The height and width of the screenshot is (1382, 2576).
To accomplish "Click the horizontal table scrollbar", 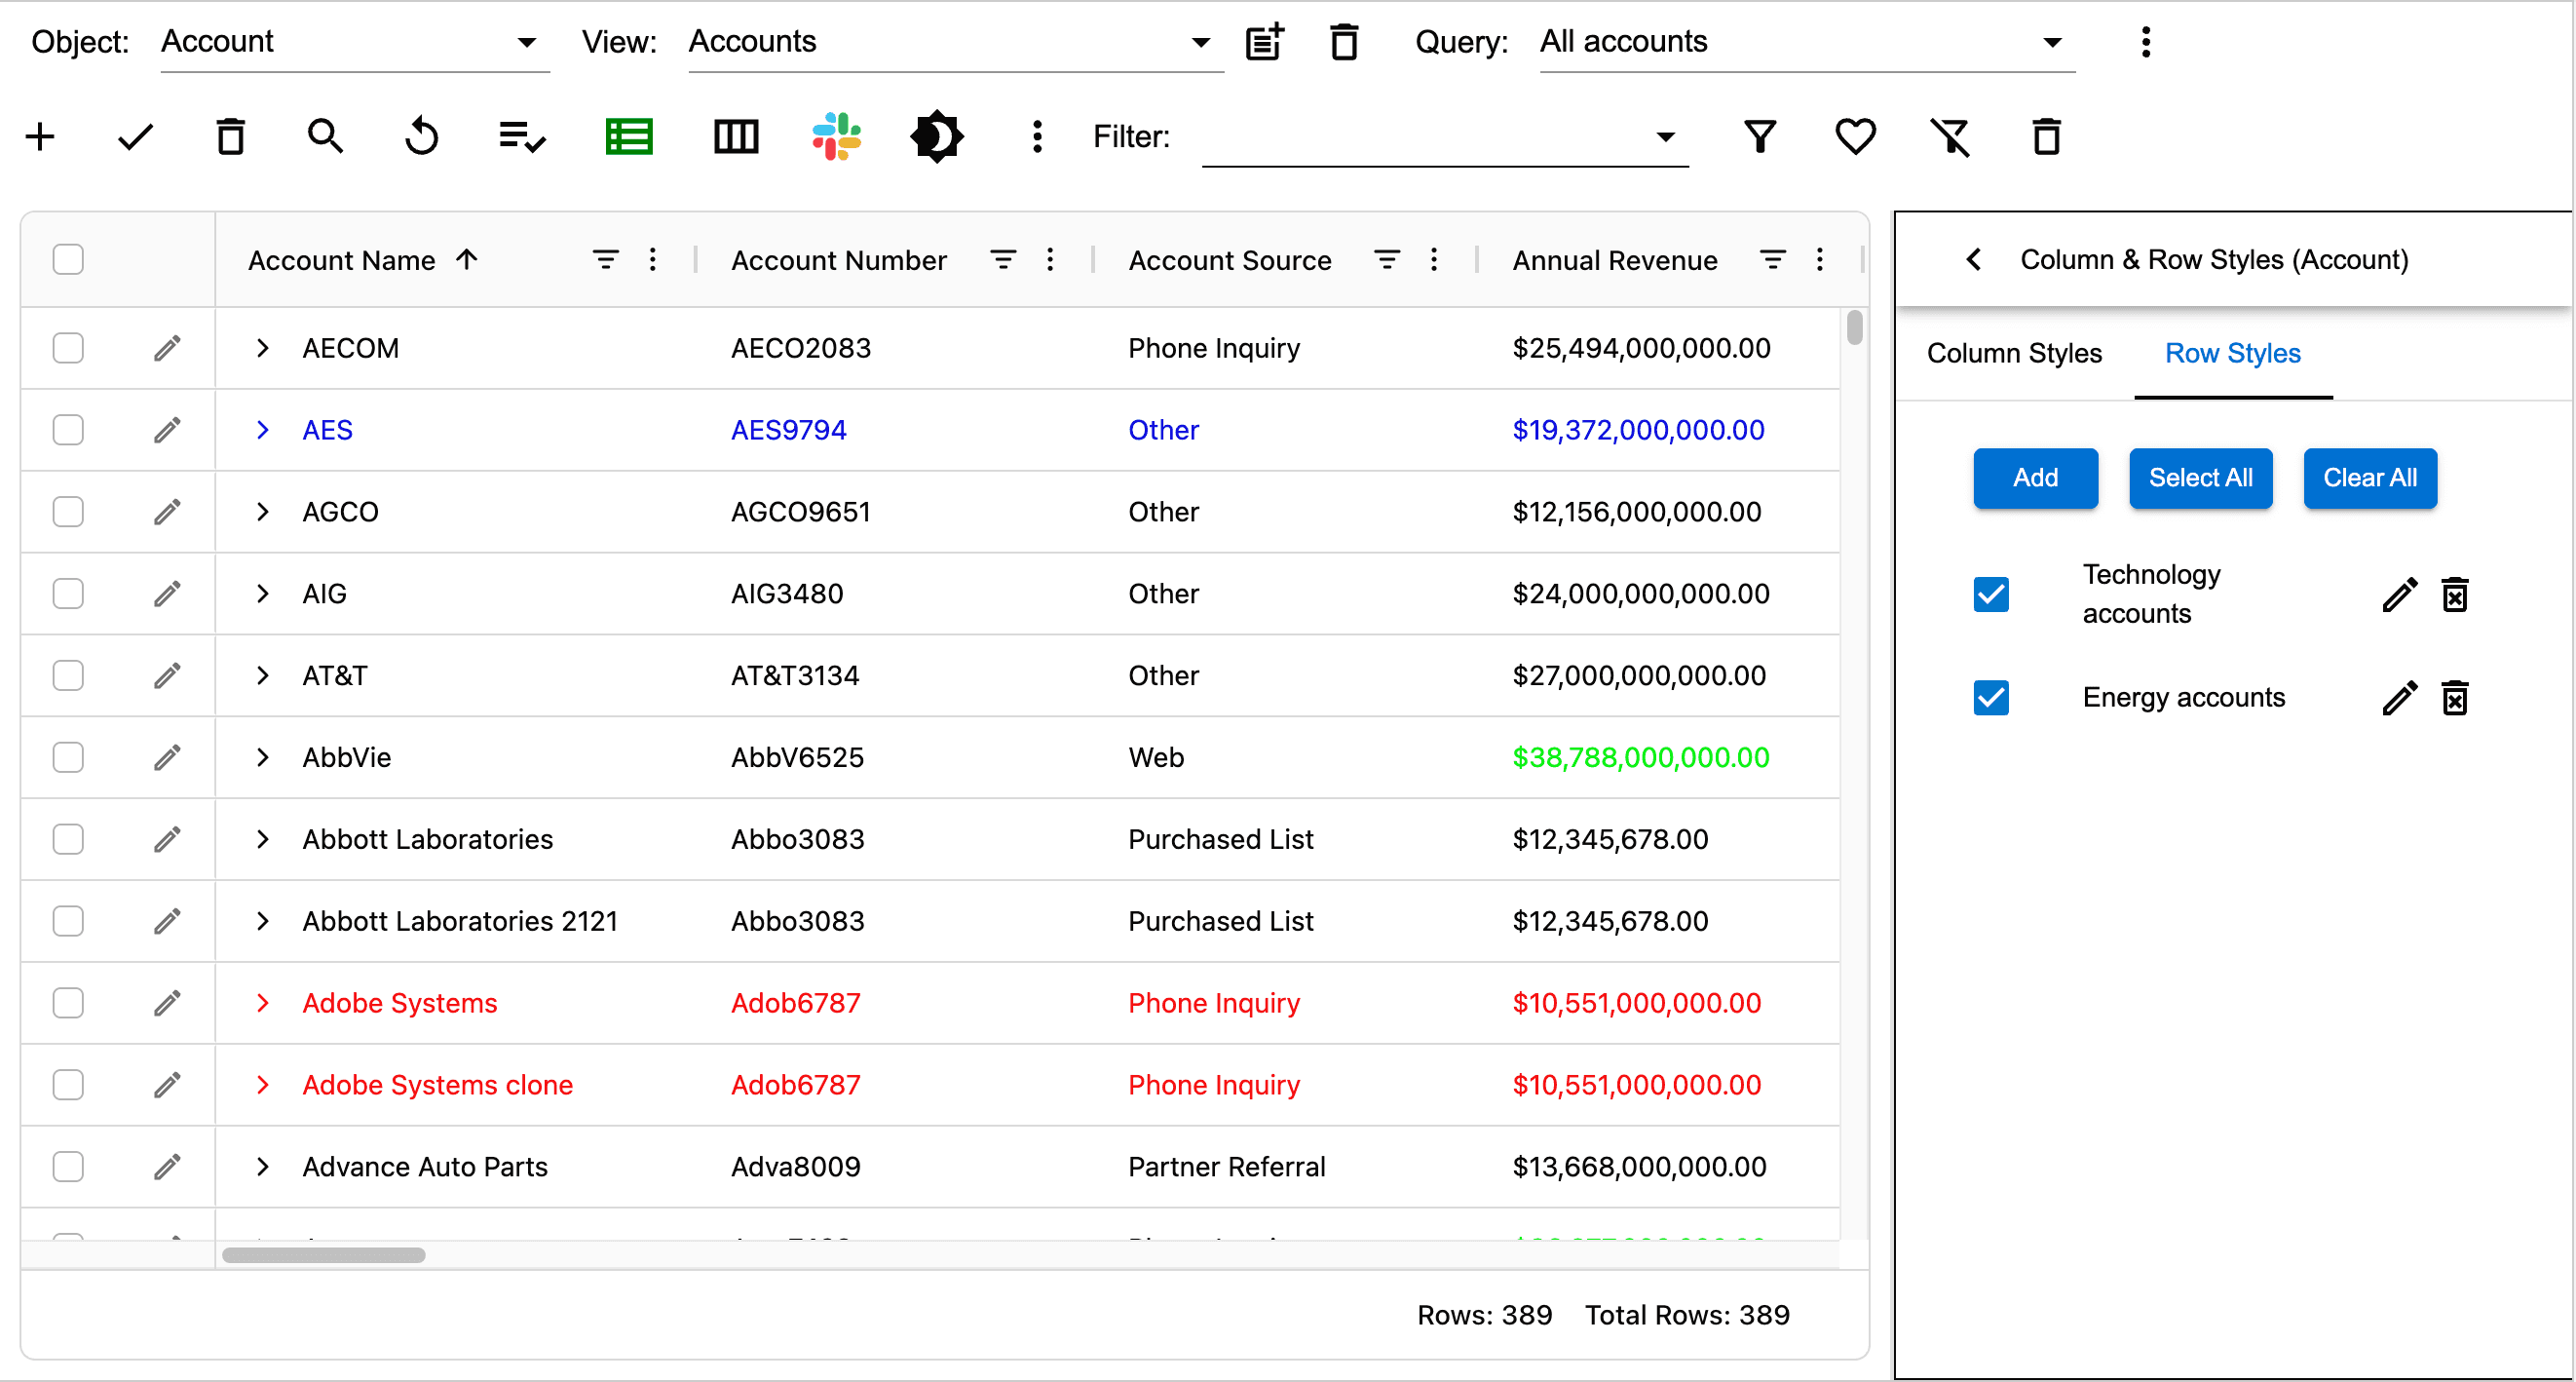I will pyautogui.click(x=323, y=1255).
